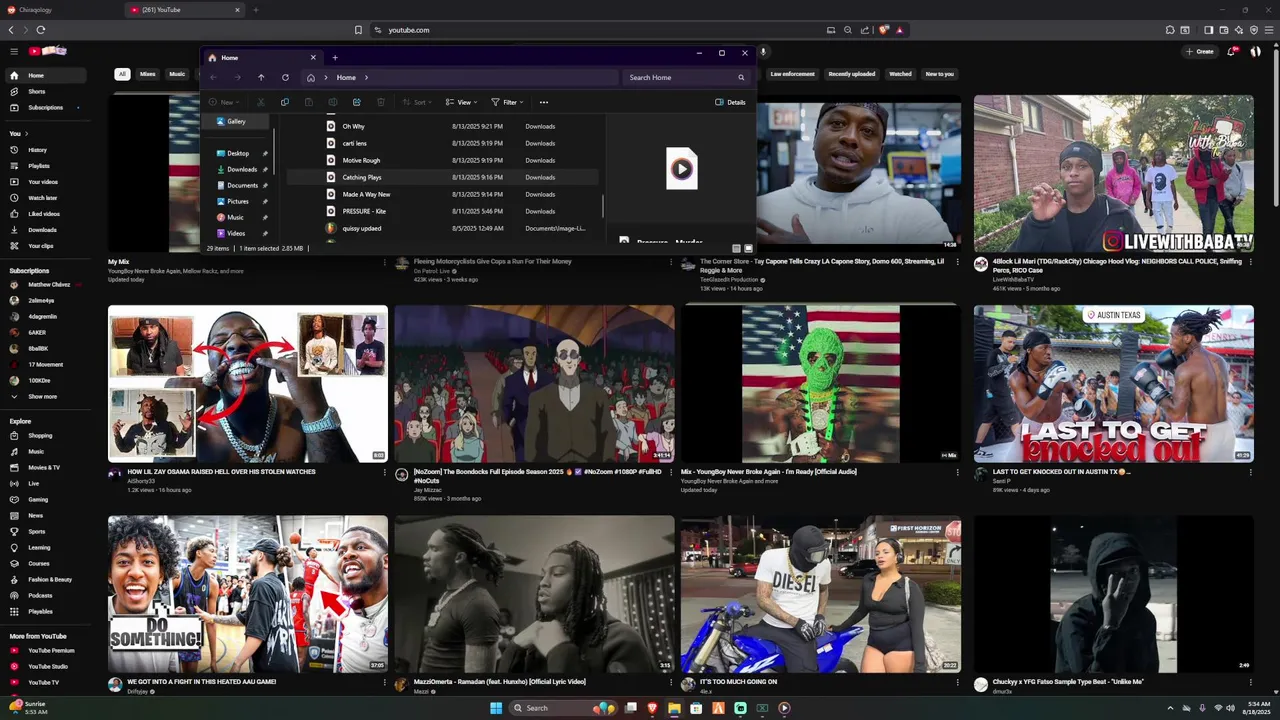
Task: Switch to details list view in File Explorer status bar
Action: click(736, 248)
